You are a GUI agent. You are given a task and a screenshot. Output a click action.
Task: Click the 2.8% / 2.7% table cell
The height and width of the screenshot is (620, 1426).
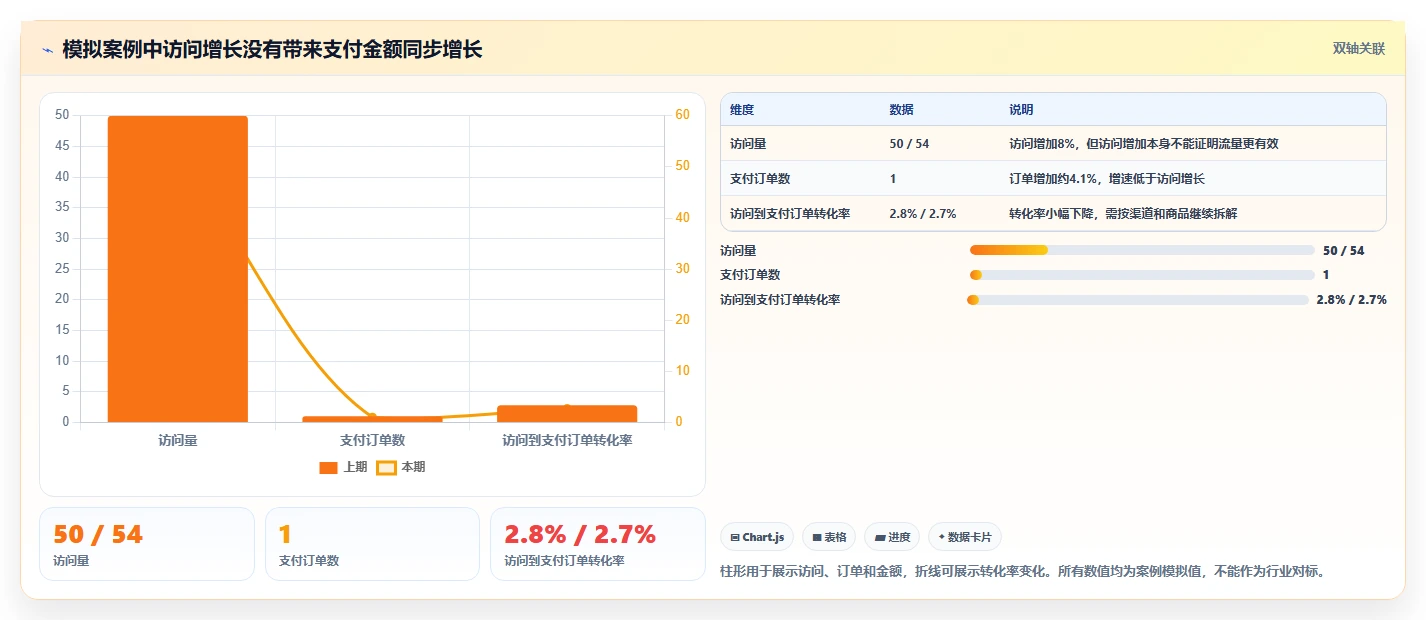coord(922,214)
